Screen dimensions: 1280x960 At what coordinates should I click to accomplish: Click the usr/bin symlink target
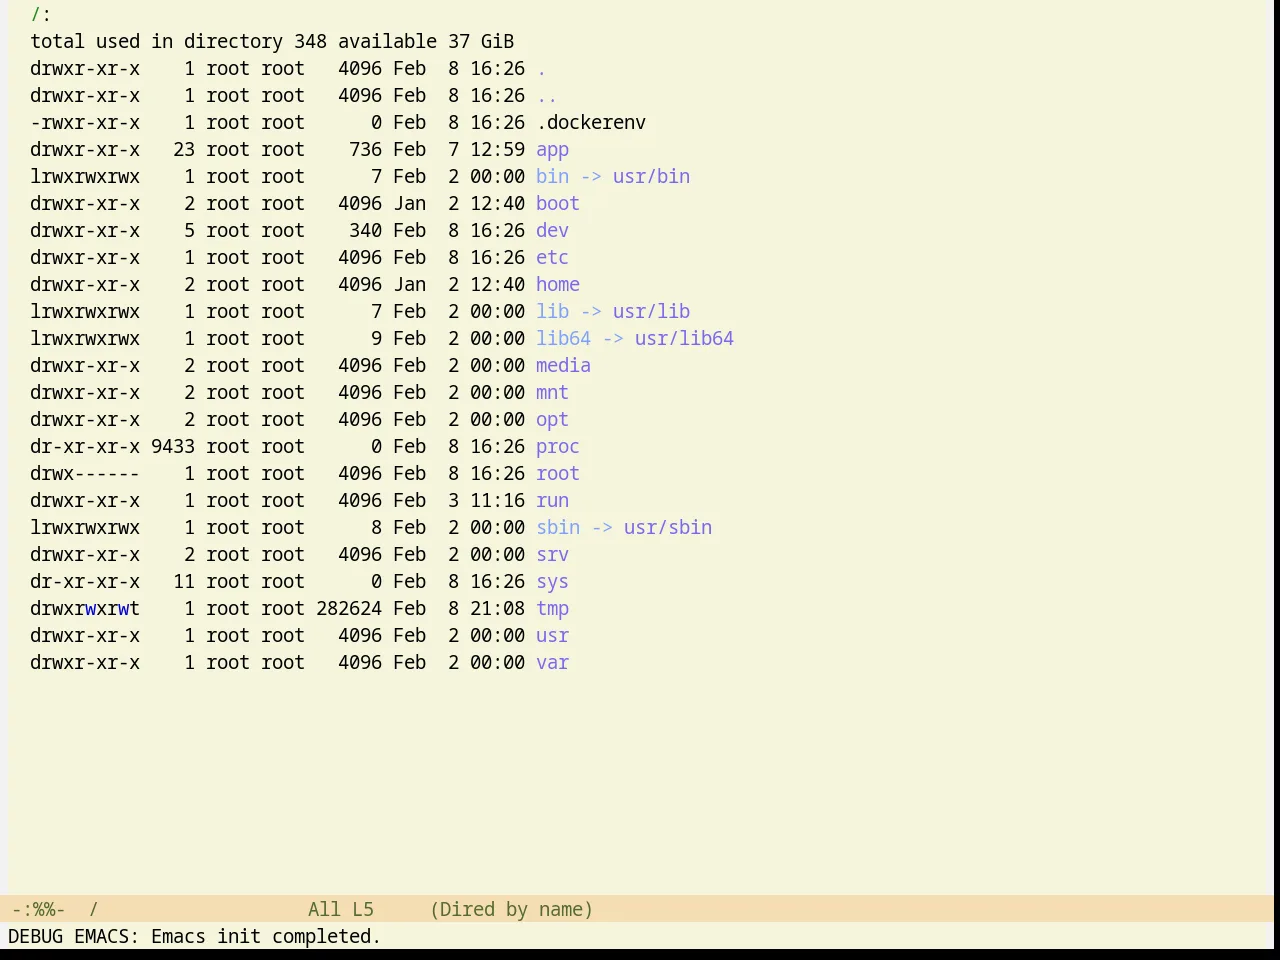coord(651,177)
